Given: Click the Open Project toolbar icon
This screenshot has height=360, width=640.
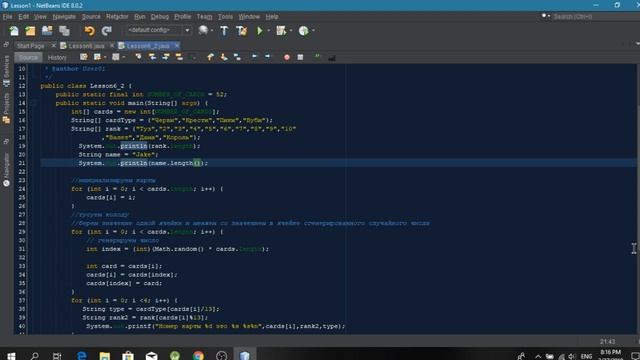Looking at the screenshot, I should [47, 31].
